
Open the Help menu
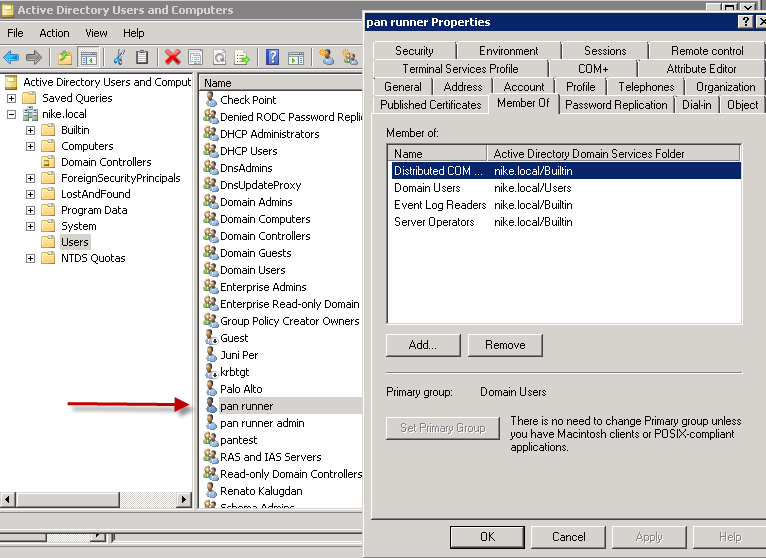[x=133, y=33]
